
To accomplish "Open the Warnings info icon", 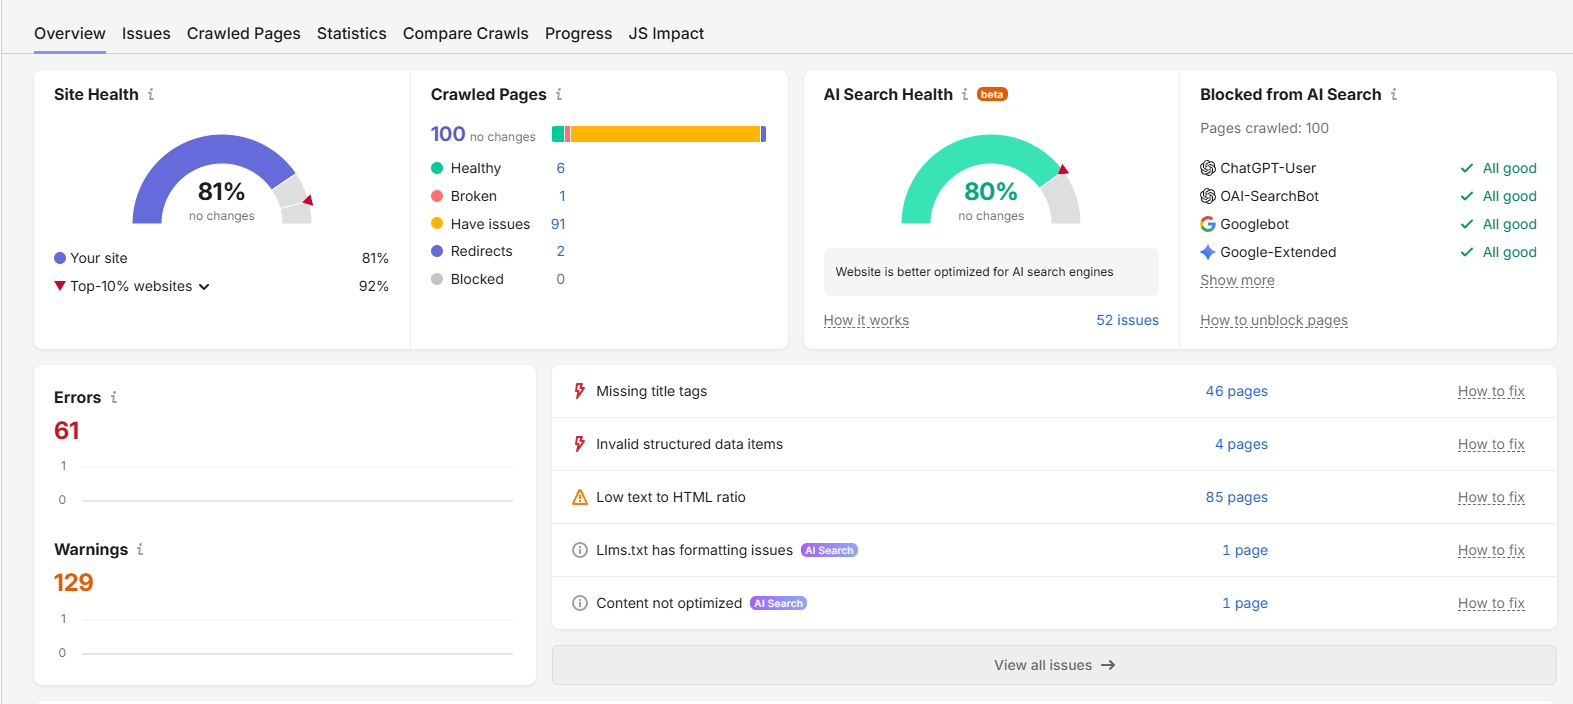I will click(x=140, y=549).
